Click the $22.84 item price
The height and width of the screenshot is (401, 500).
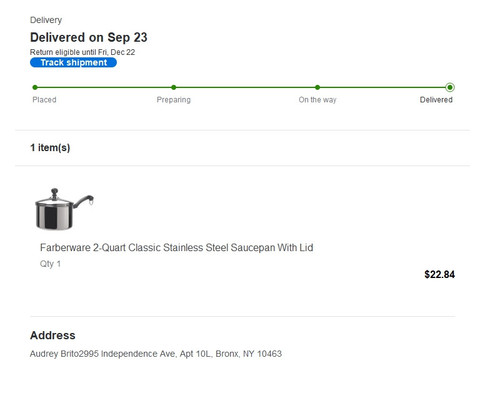(439, 274)
